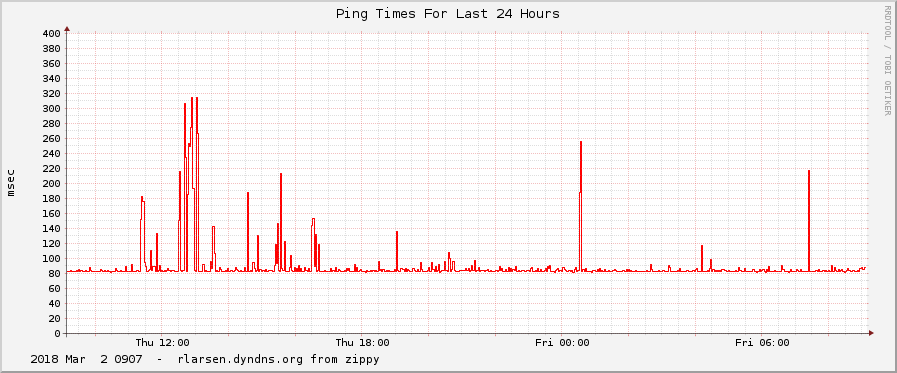The image size is (897, 373).
Task: Click the 20 y-axis value
Action: (x=55, y=319)
